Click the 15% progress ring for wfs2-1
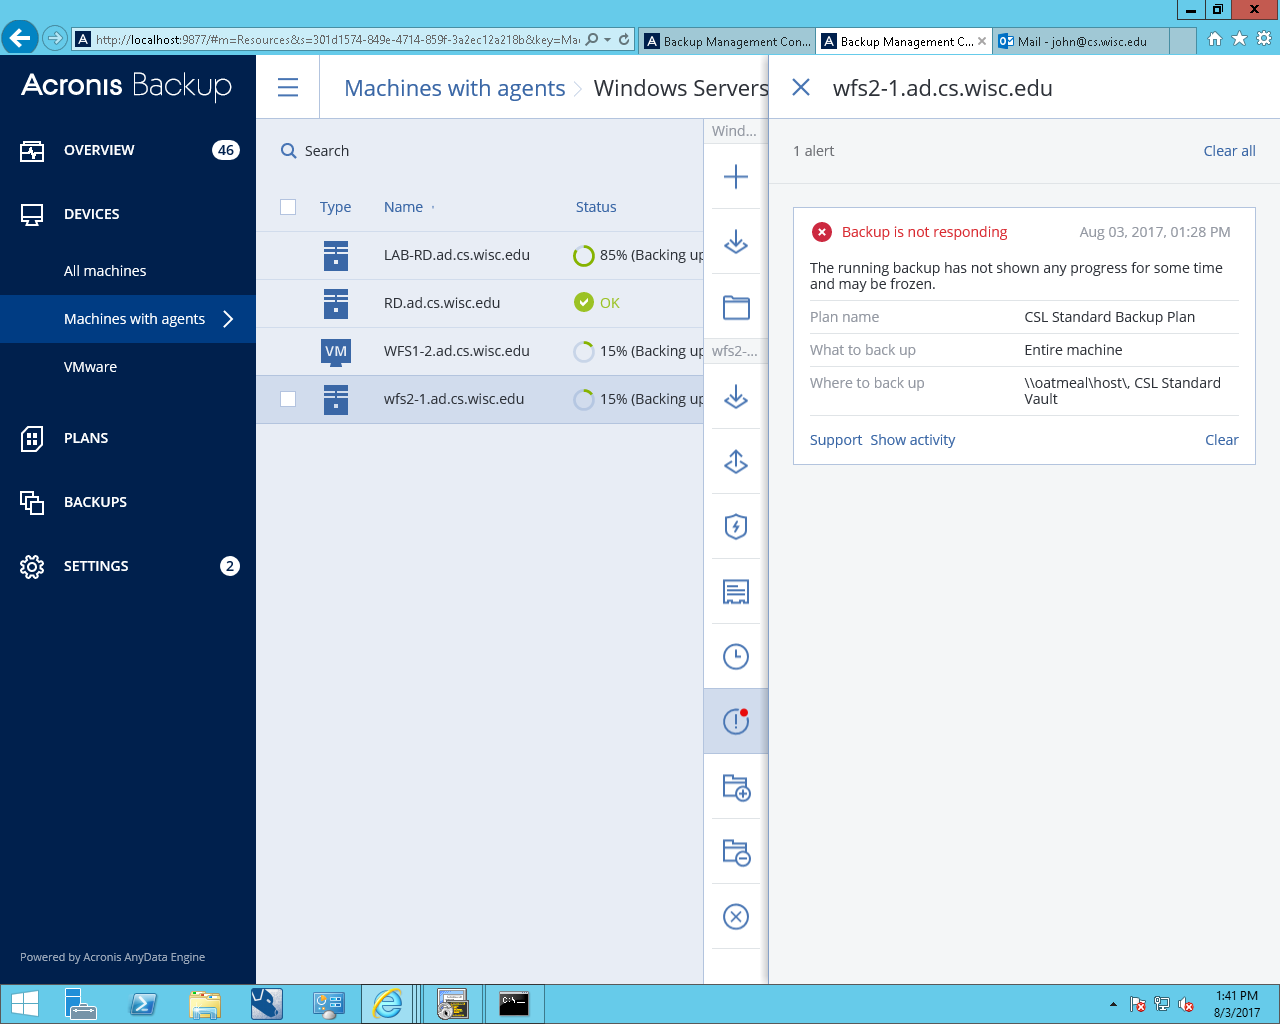 tap(584, 399)
